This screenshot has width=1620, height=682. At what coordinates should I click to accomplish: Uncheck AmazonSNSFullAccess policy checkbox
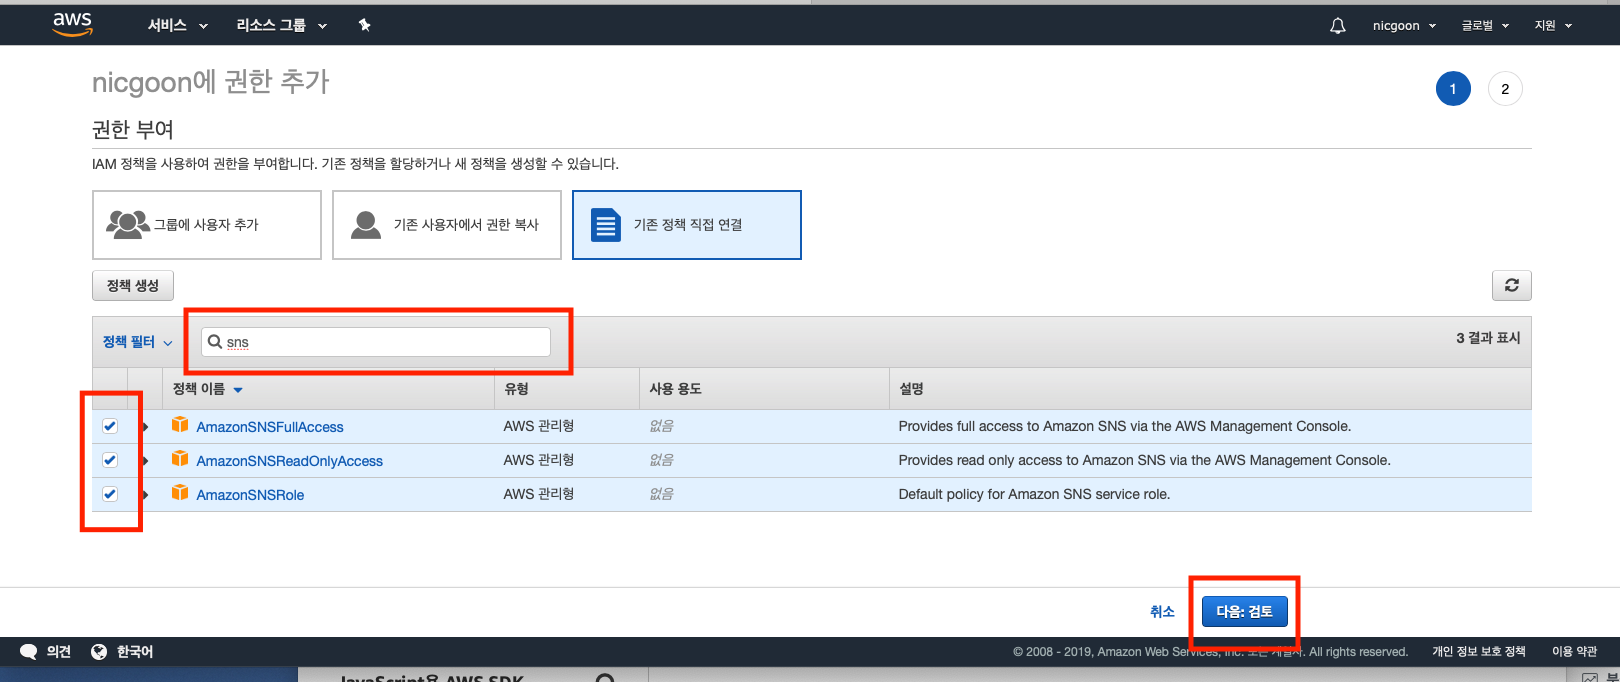click(110, 426)
